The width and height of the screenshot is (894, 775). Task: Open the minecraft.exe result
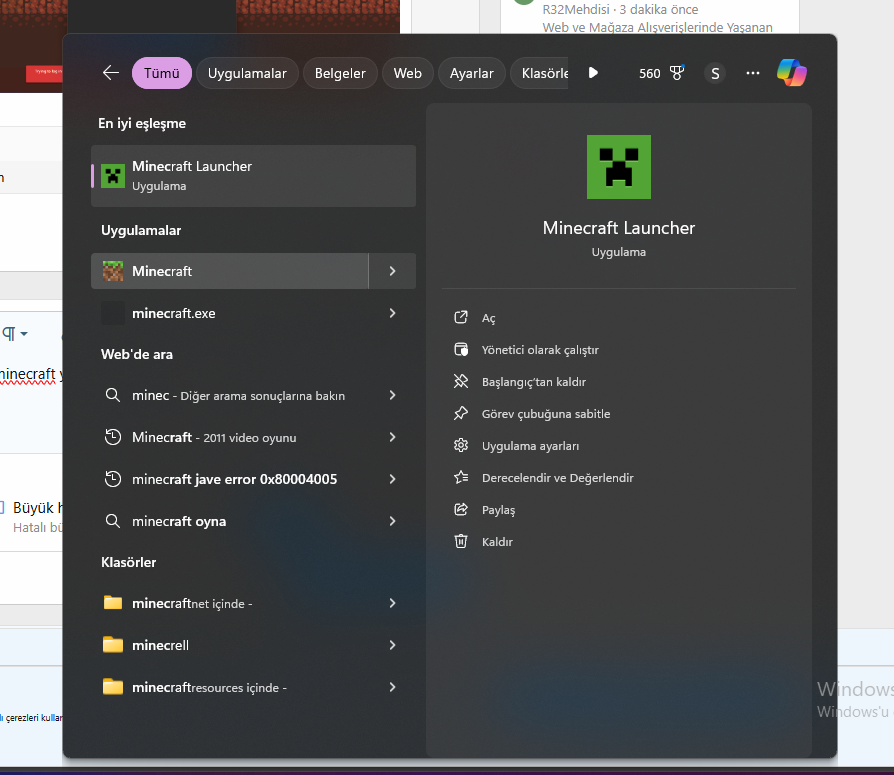coord(230,313)
